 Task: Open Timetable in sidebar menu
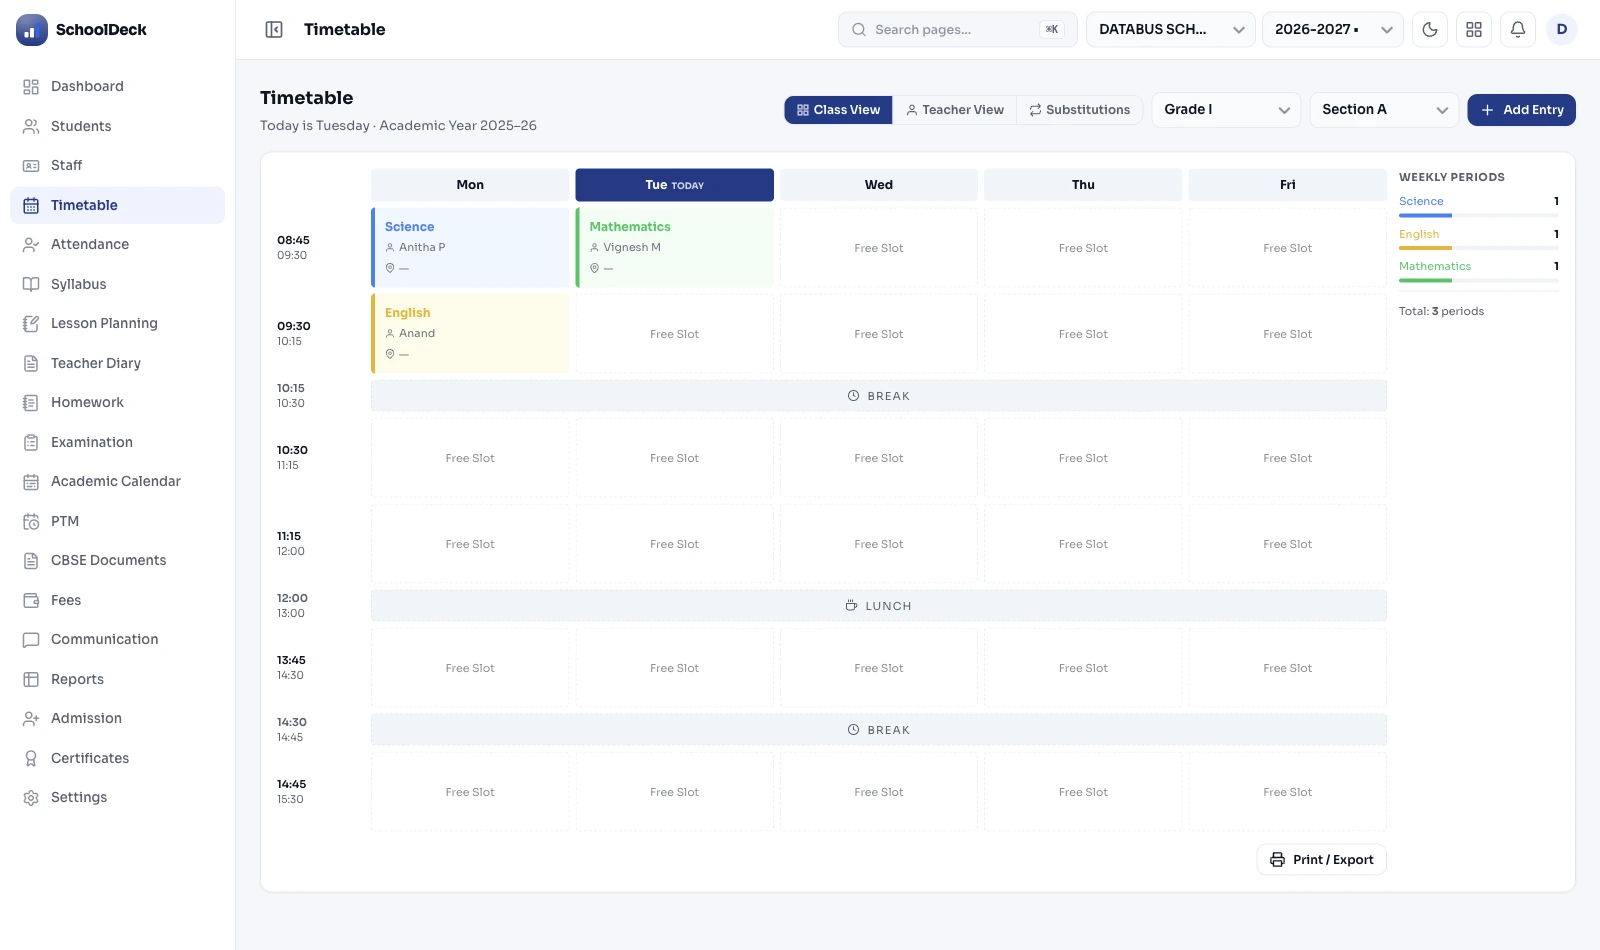pyautogui.click(x=118, y=205)
